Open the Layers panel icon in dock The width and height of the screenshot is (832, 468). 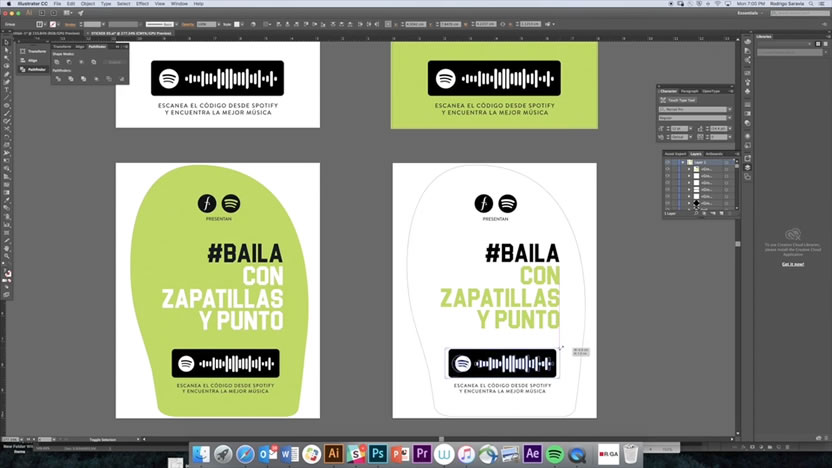[x=748, y=167]
